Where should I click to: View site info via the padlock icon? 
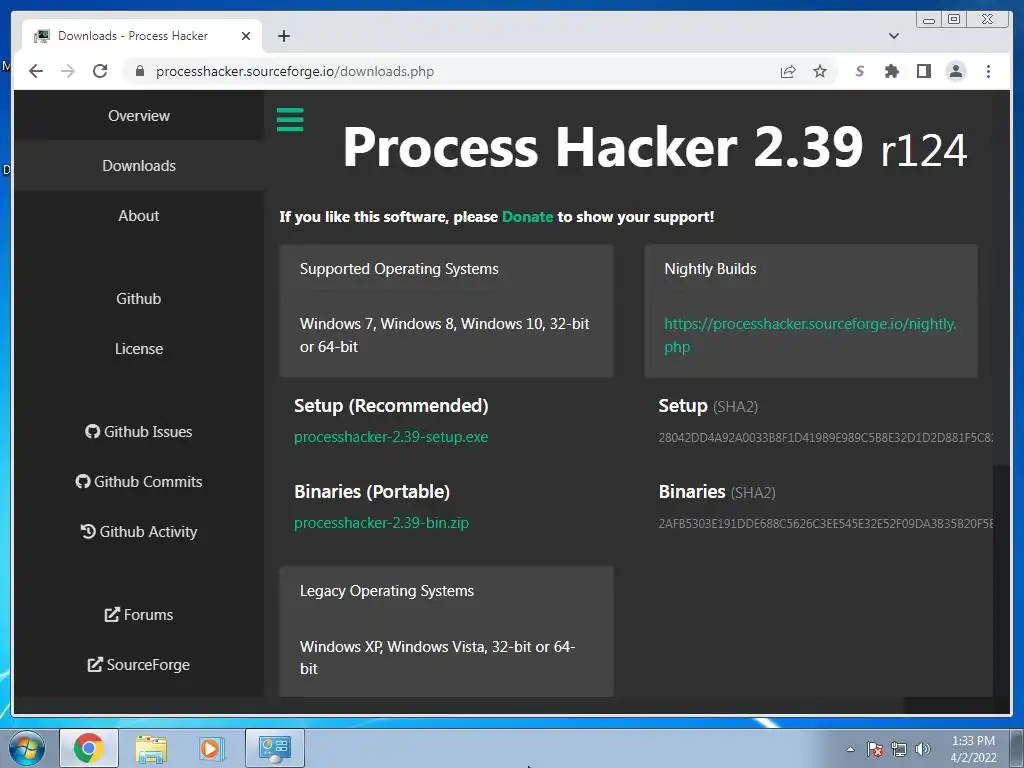[139, 71]
